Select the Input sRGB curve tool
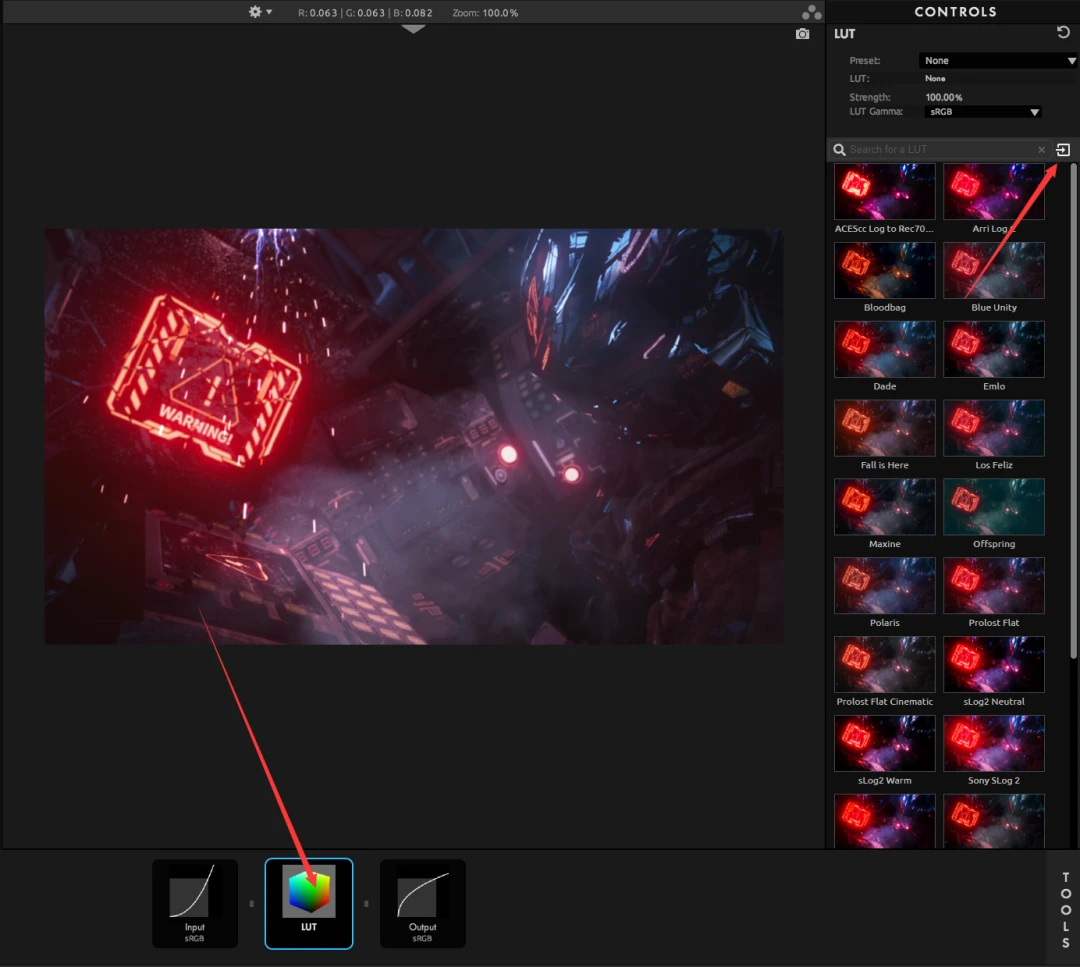 coord(194,899)
